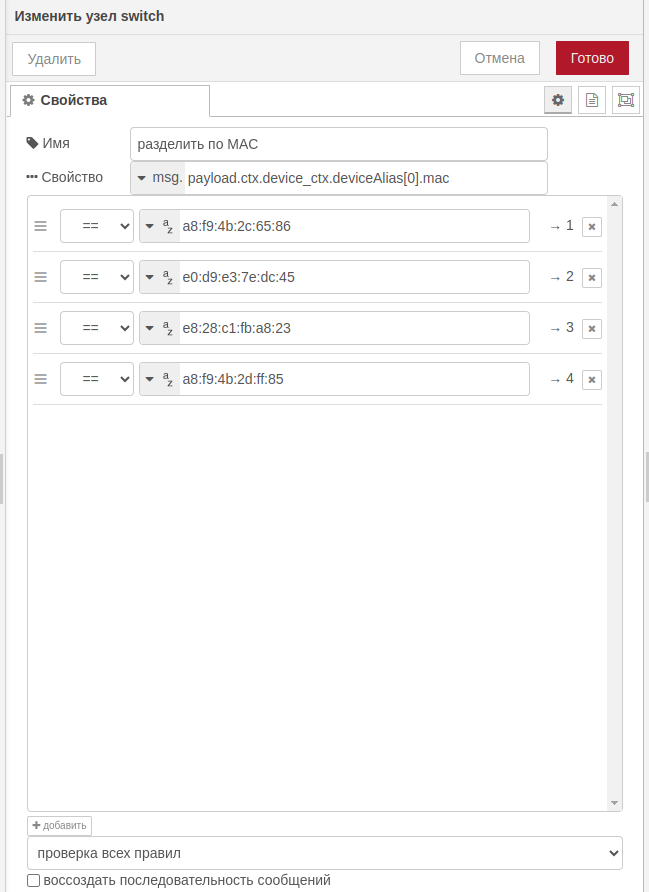Grab drag handle of third rule

coord(41,328)
